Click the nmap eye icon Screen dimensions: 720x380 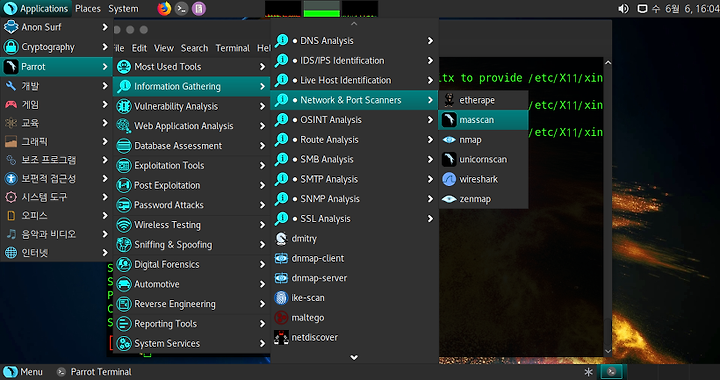coord(449,140)
